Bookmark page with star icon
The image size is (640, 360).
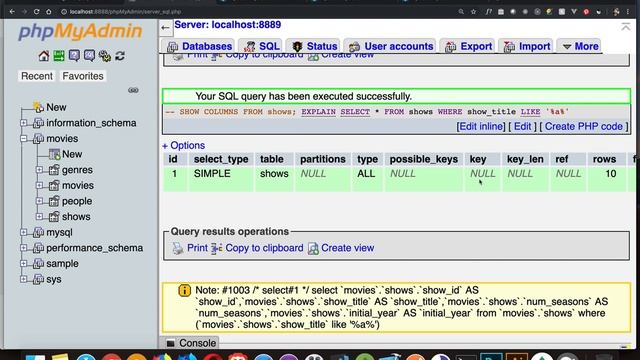point(473,11)
